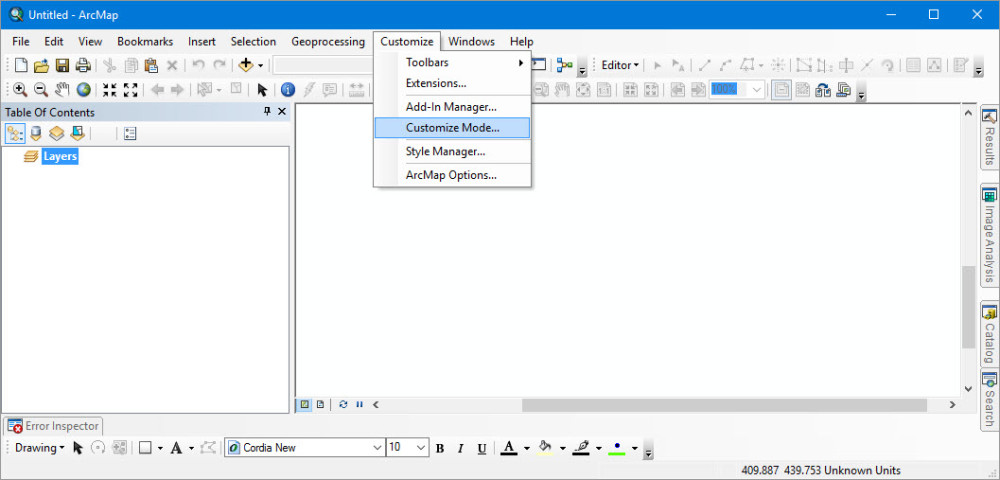Viewport: 1000px width, 480px height.
Task: Choose Extensions... from Customize menu
Action: coord(452,83)
